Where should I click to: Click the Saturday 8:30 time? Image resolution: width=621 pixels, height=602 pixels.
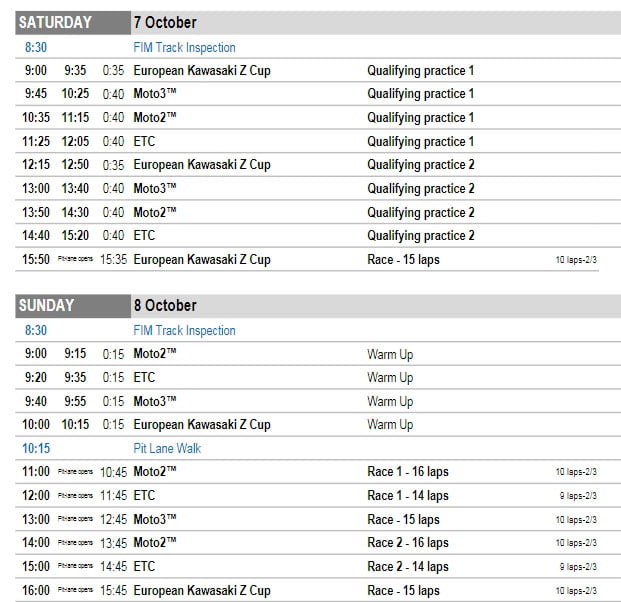[35, 48]
